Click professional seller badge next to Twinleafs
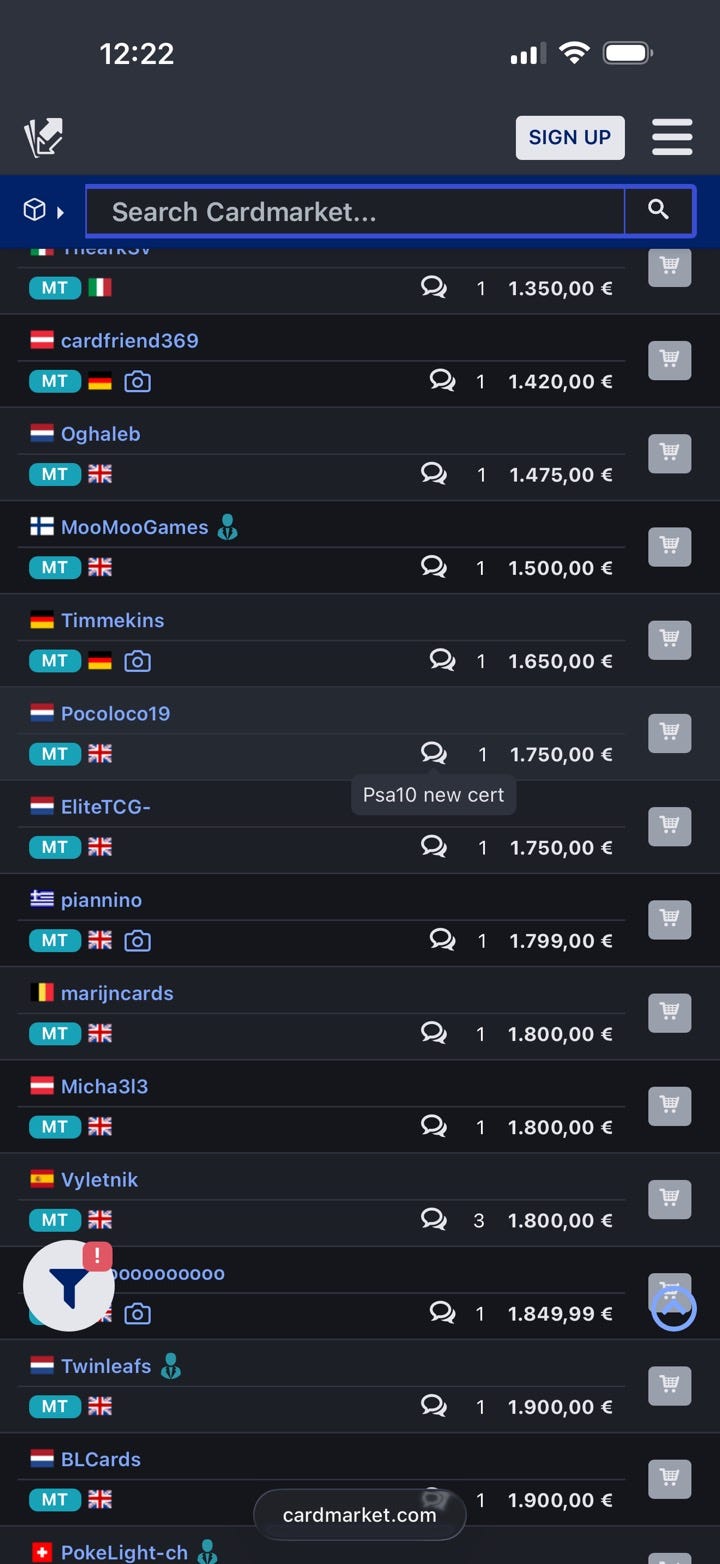This screenshot has width=720, height=1564. [171, 1366]
